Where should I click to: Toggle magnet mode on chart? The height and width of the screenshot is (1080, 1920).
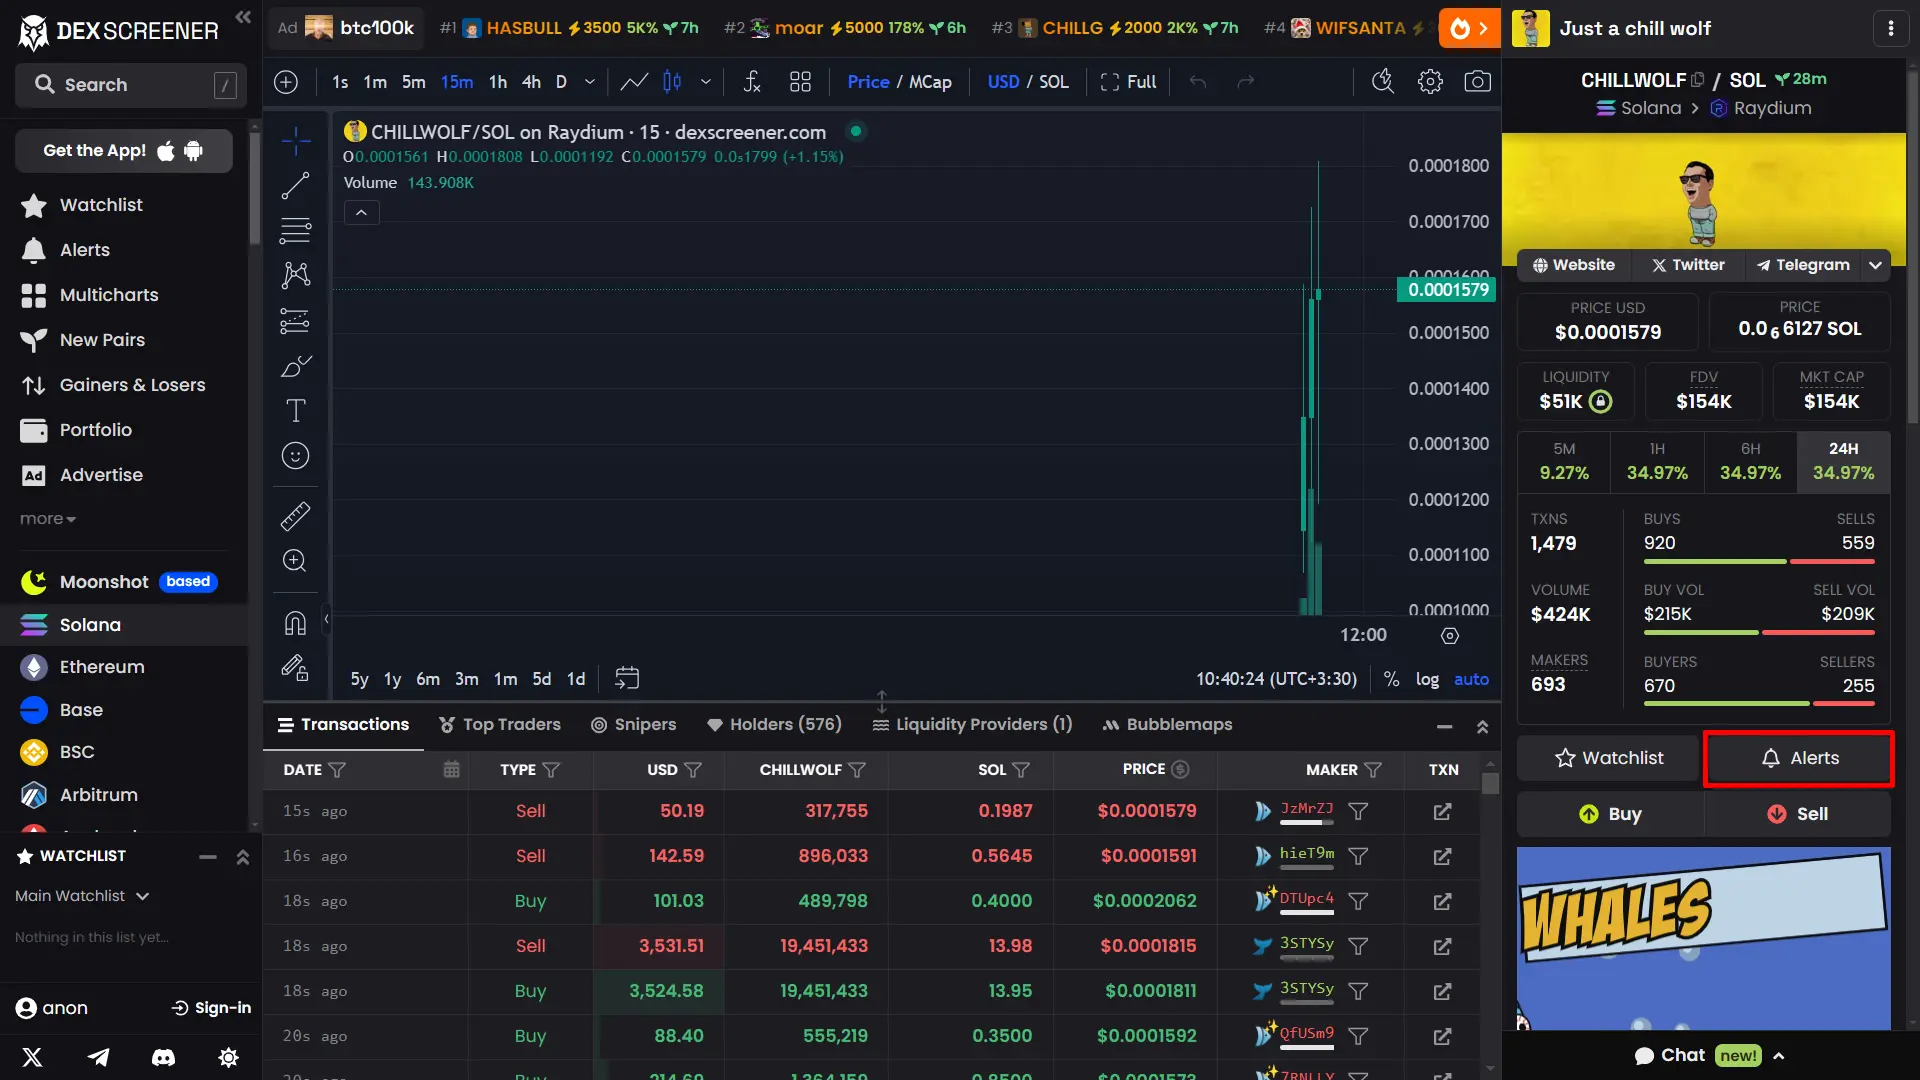(295, 623)
